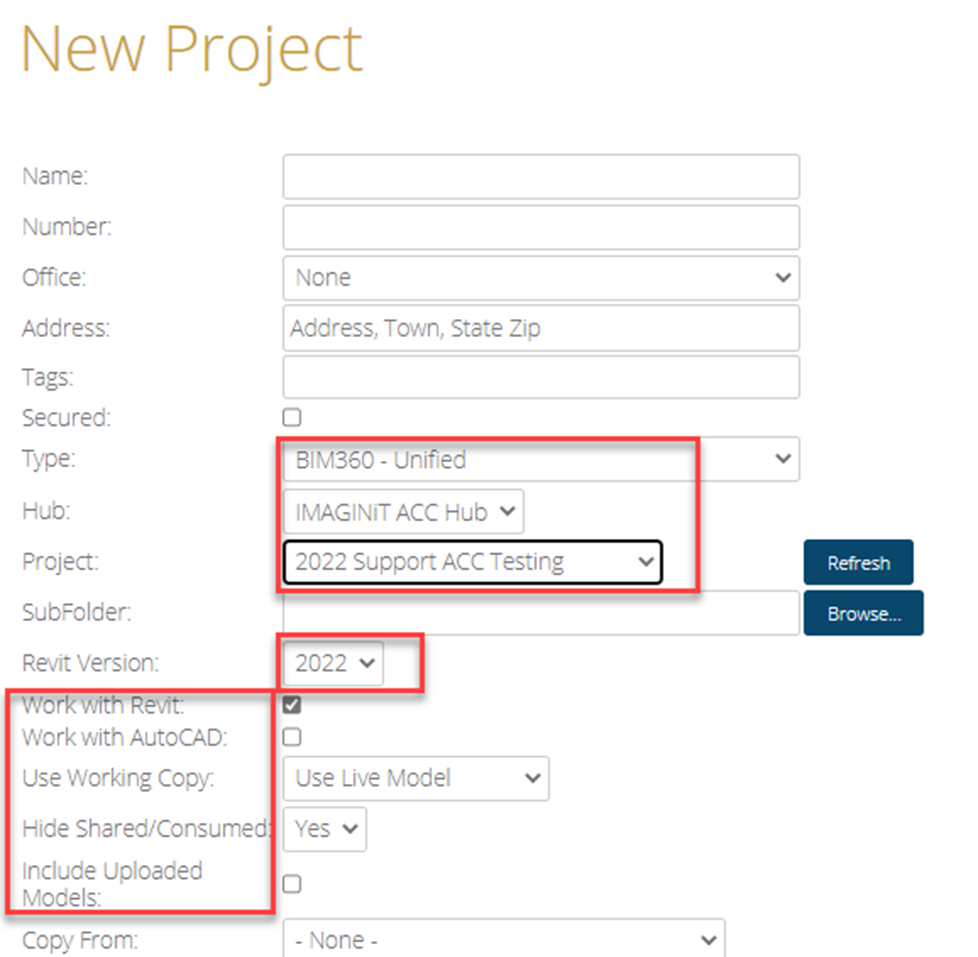Screen dimensions: 978x957
Task: Click the Name text field
Action: pyautogui.click(x=541, y=177)
